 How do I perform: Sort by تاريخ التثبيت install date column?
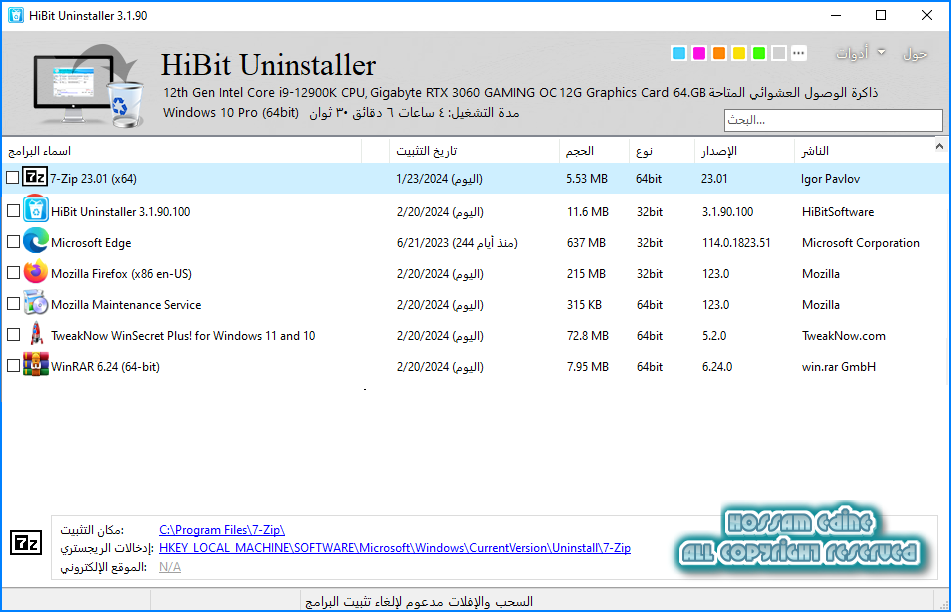point(474,151)
